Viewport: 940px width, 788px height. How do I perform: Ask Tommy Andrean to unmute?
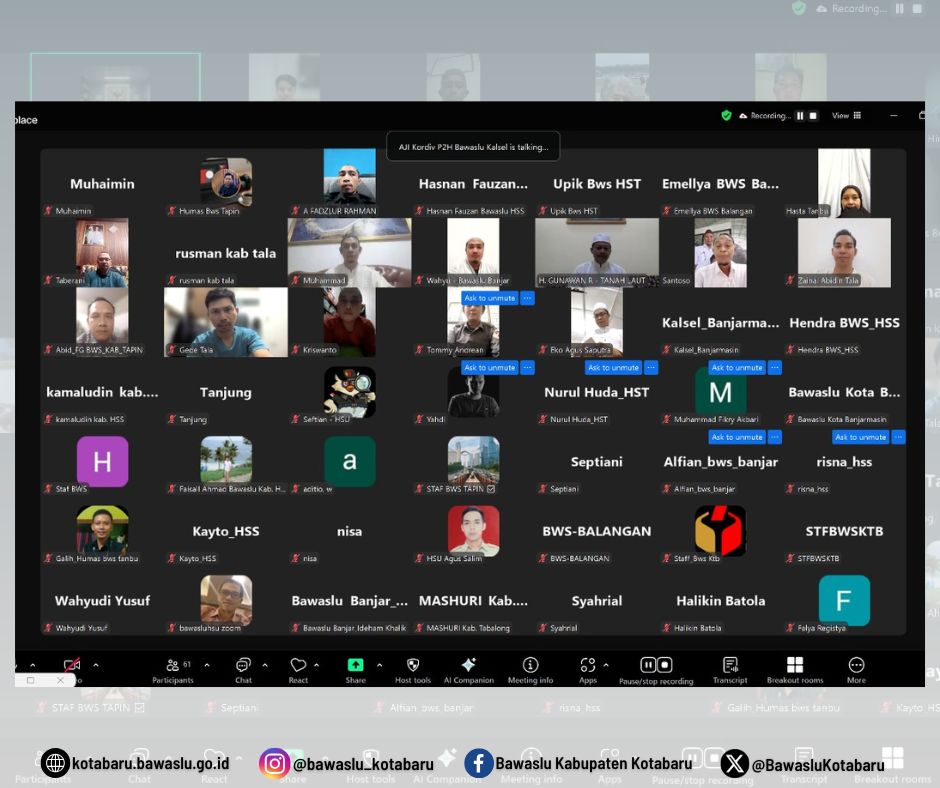pyautogui.click(x=489, y=298)
